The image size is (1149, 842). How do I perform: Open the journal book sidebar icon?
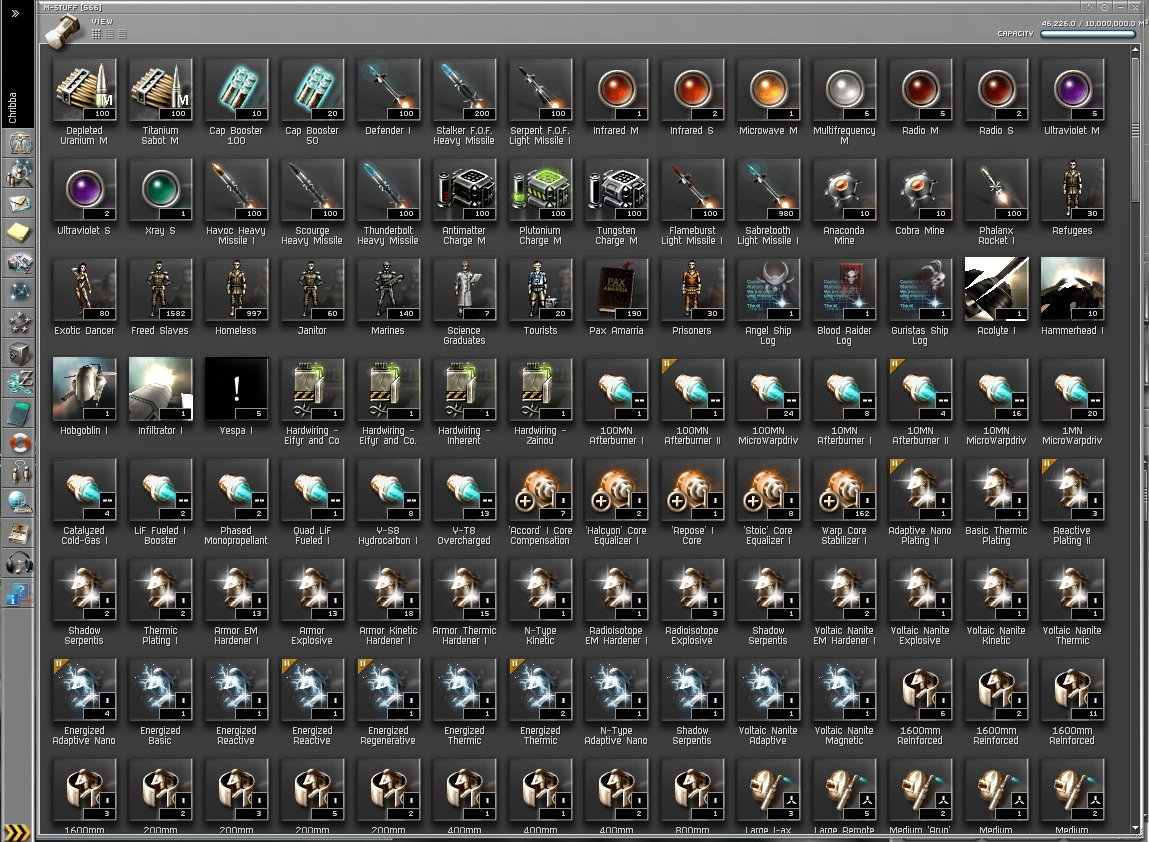pos(19,533)
